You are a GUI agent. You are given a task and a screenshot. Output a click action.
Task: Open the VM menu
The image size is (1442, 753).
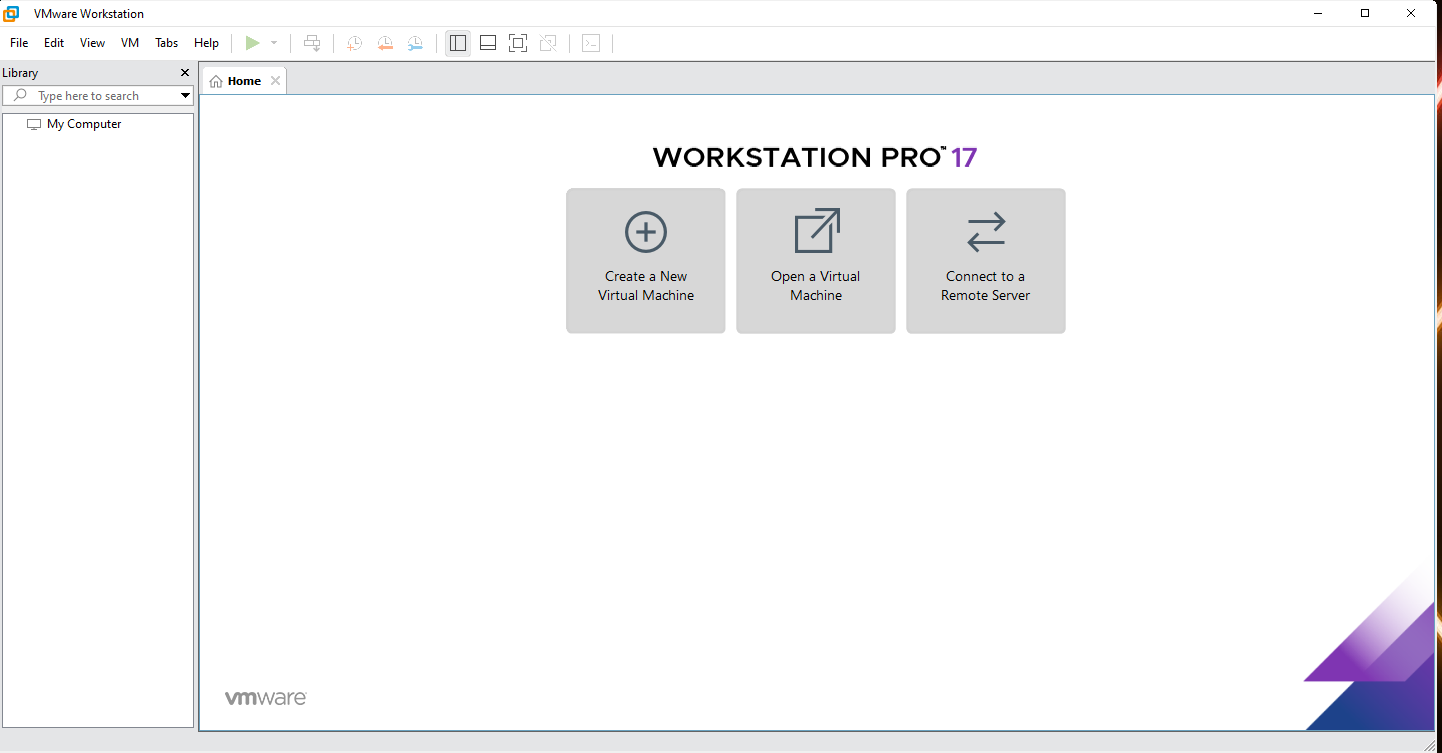[x=130, y=43]
